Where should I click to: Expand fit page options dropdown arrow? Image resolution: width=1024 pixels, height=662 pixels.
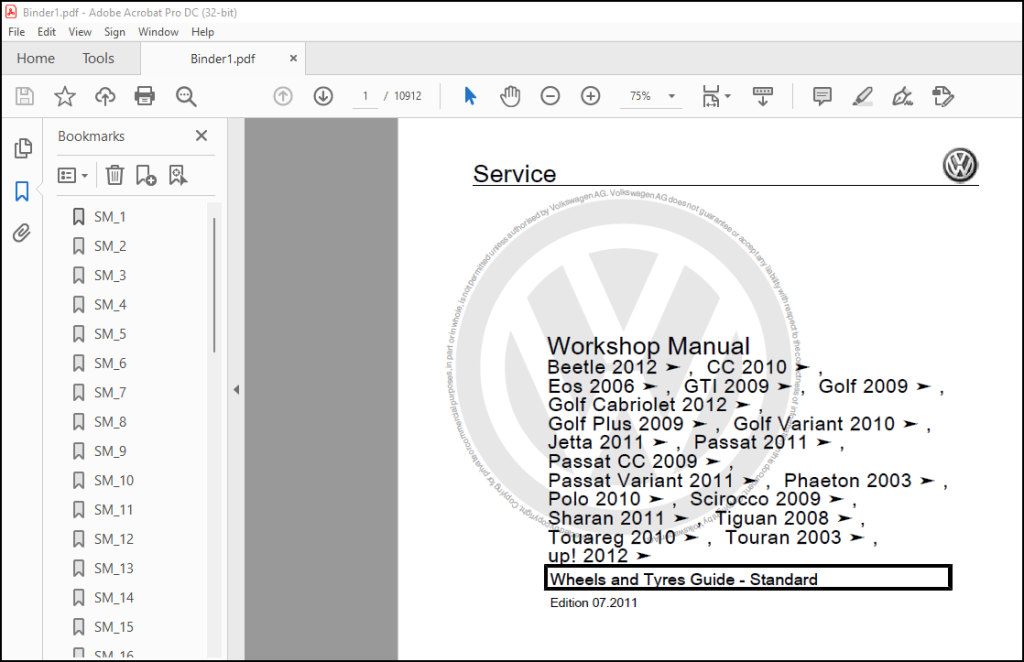click(x=728, y=97)
